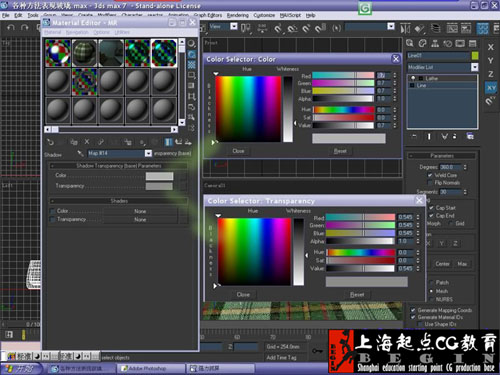Screen dimensions: 500x375
Task: Click Sample Type icon in Material Editor side toolbar
Action: (192, 44)
